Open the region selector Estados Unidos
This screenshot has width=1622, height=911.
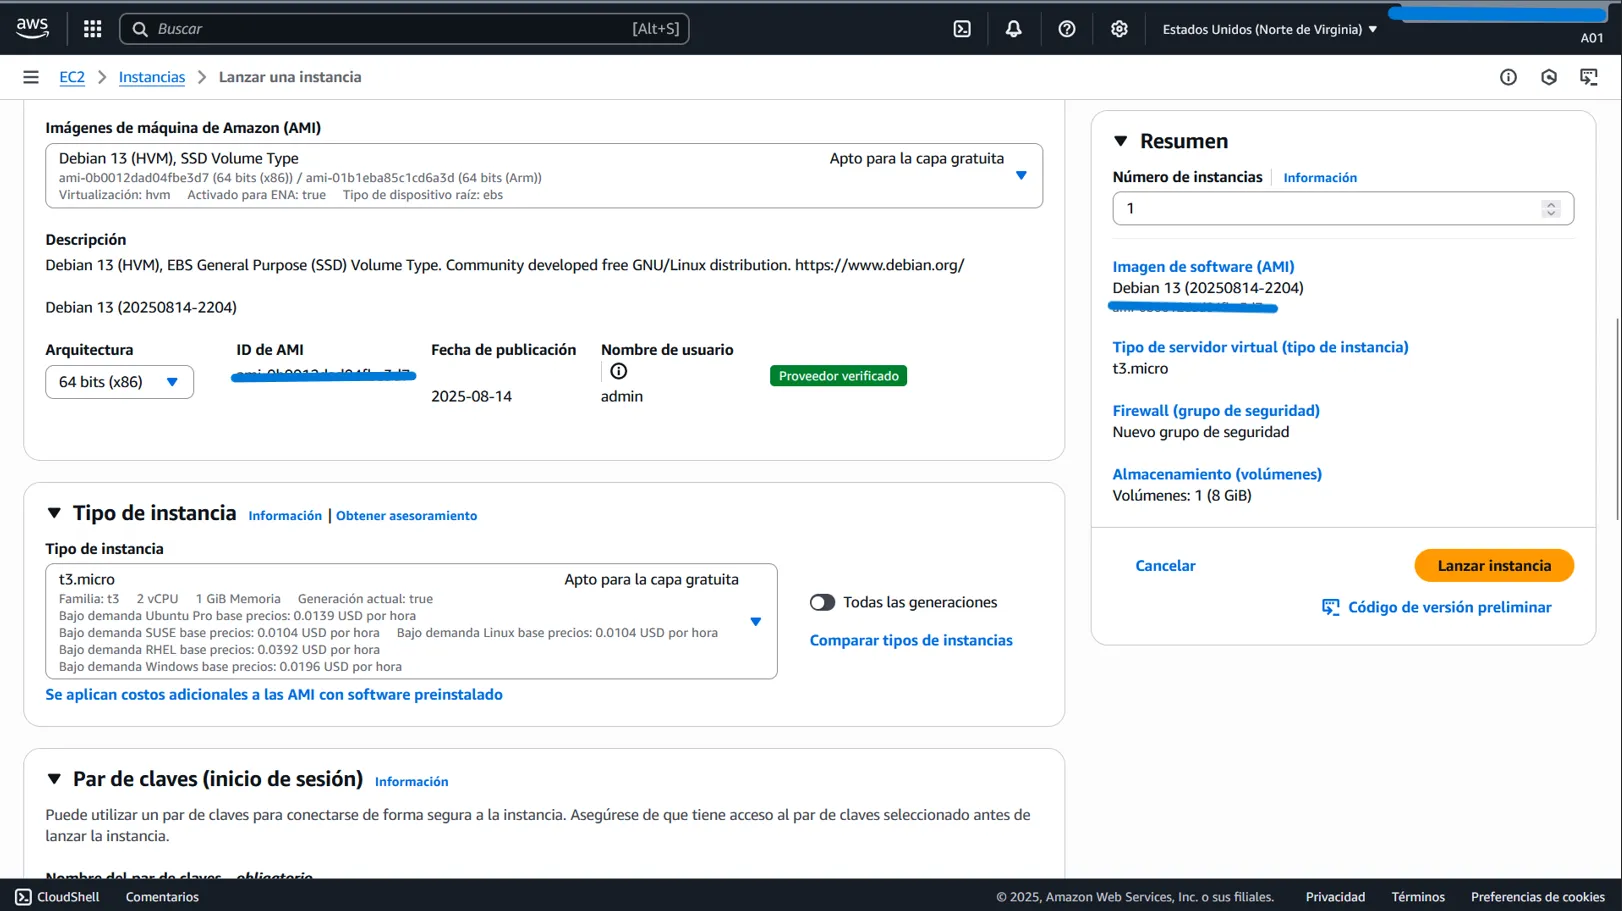1268,29
